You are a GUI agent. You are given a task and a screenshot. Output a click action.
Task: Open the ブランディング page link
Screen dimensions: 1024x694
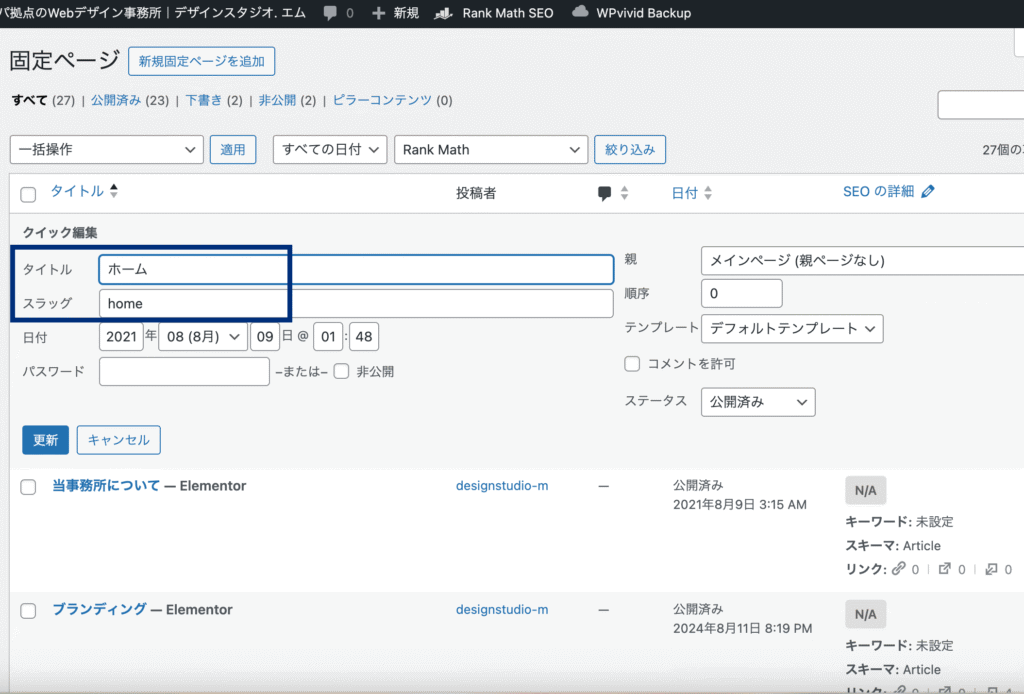(x=99, y=609)
